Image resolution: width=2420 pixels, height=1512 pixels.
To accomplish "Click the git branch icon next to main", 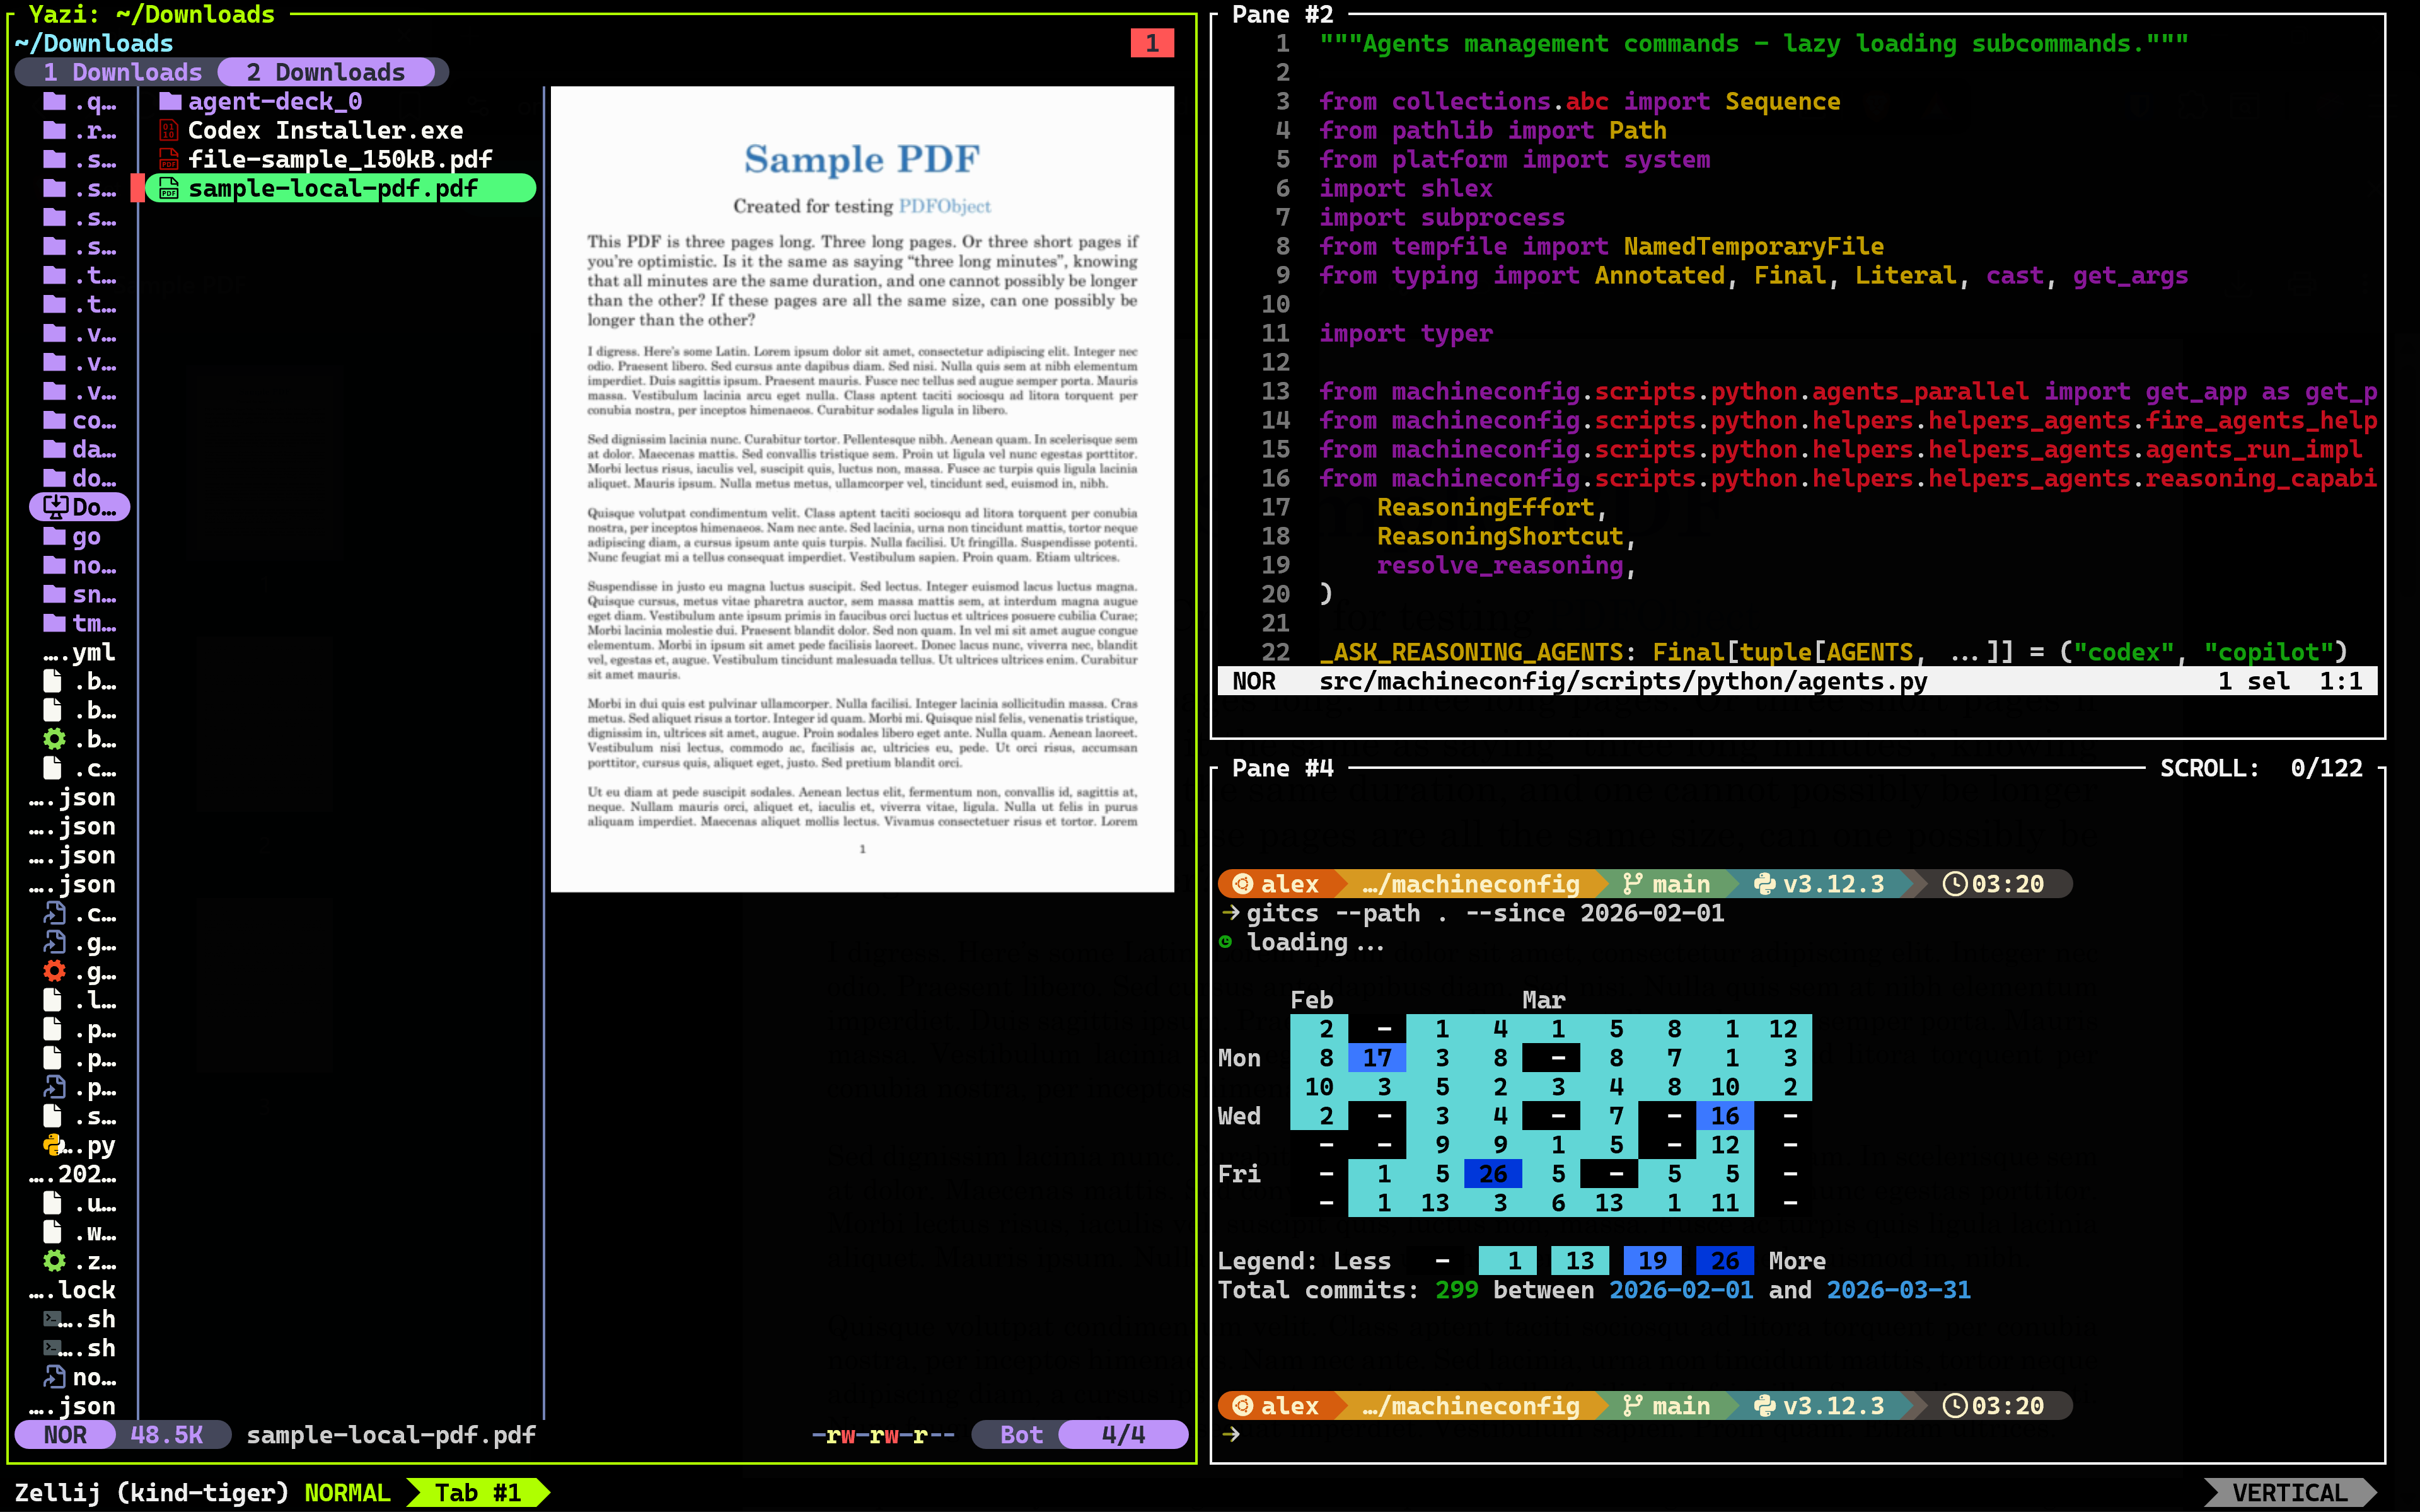I will tap(1634, 884).
